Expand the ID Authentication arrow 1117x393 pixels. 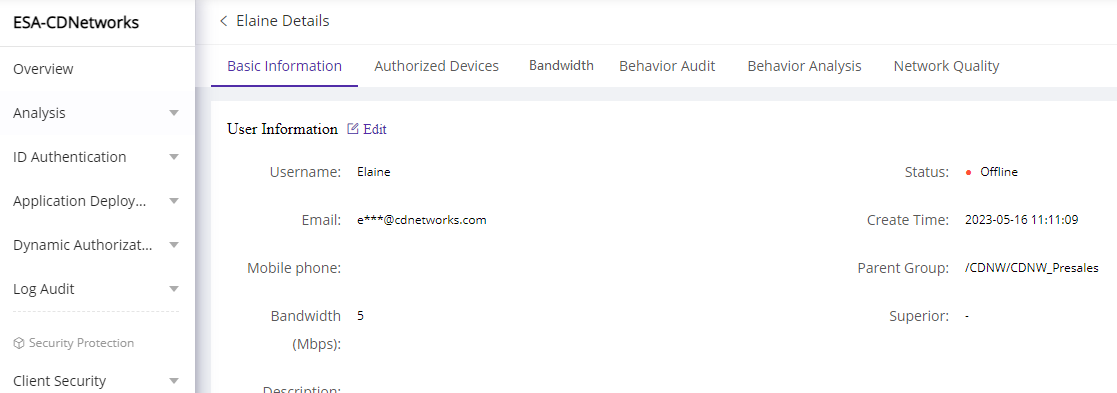(x=174, y=157)
